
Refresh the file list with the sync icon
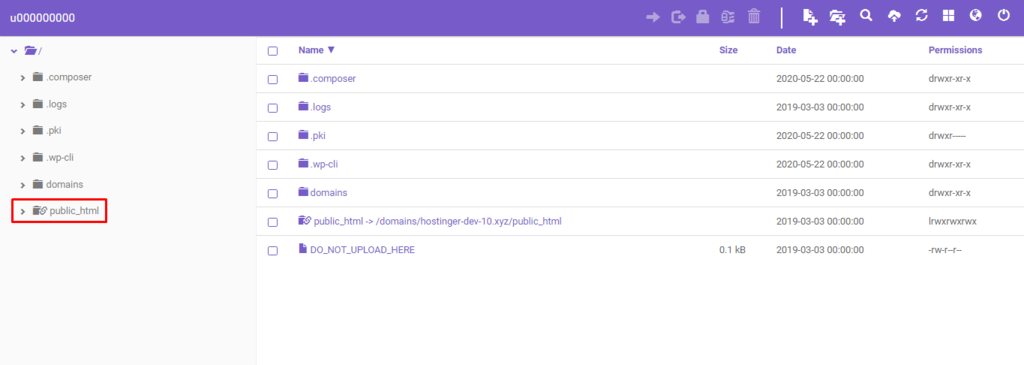(921, 16)
